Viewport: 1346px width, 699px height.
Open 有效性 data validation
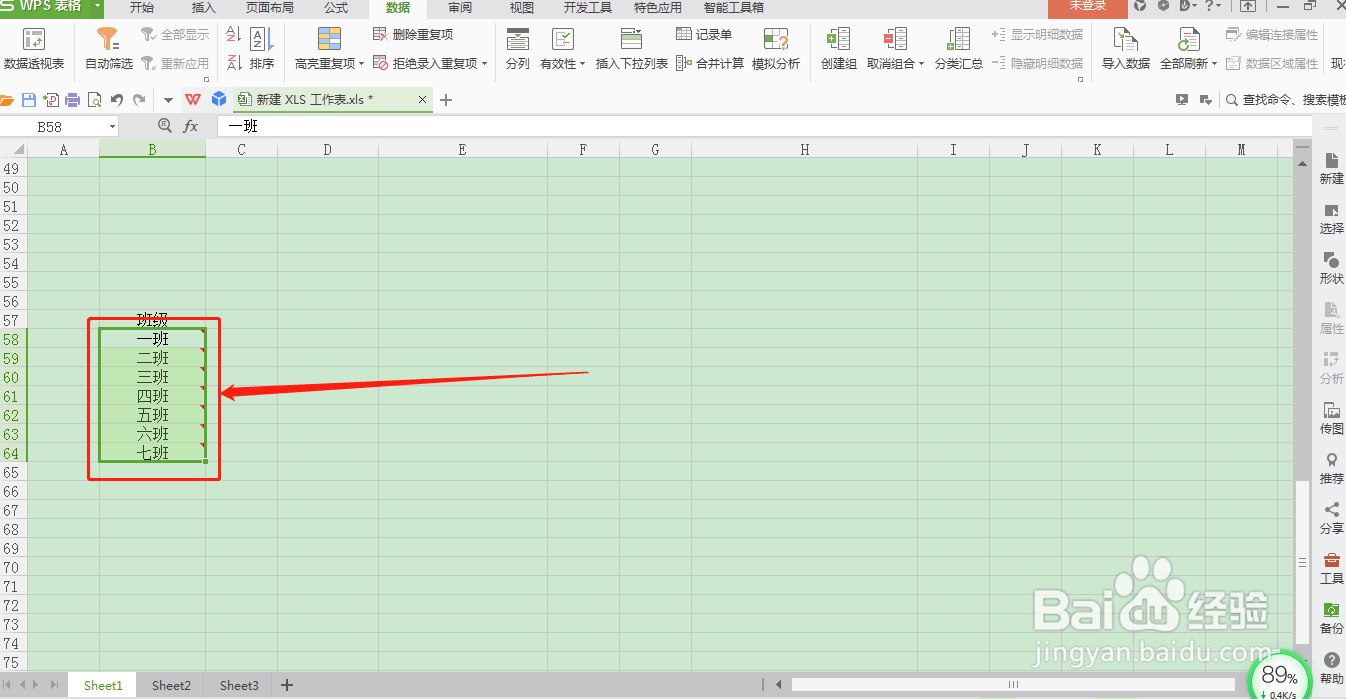563,49
